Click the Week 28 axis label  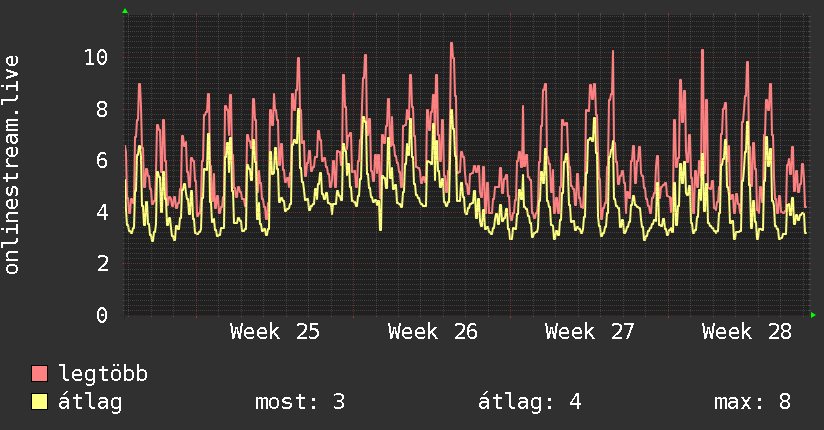pos(747,332)
